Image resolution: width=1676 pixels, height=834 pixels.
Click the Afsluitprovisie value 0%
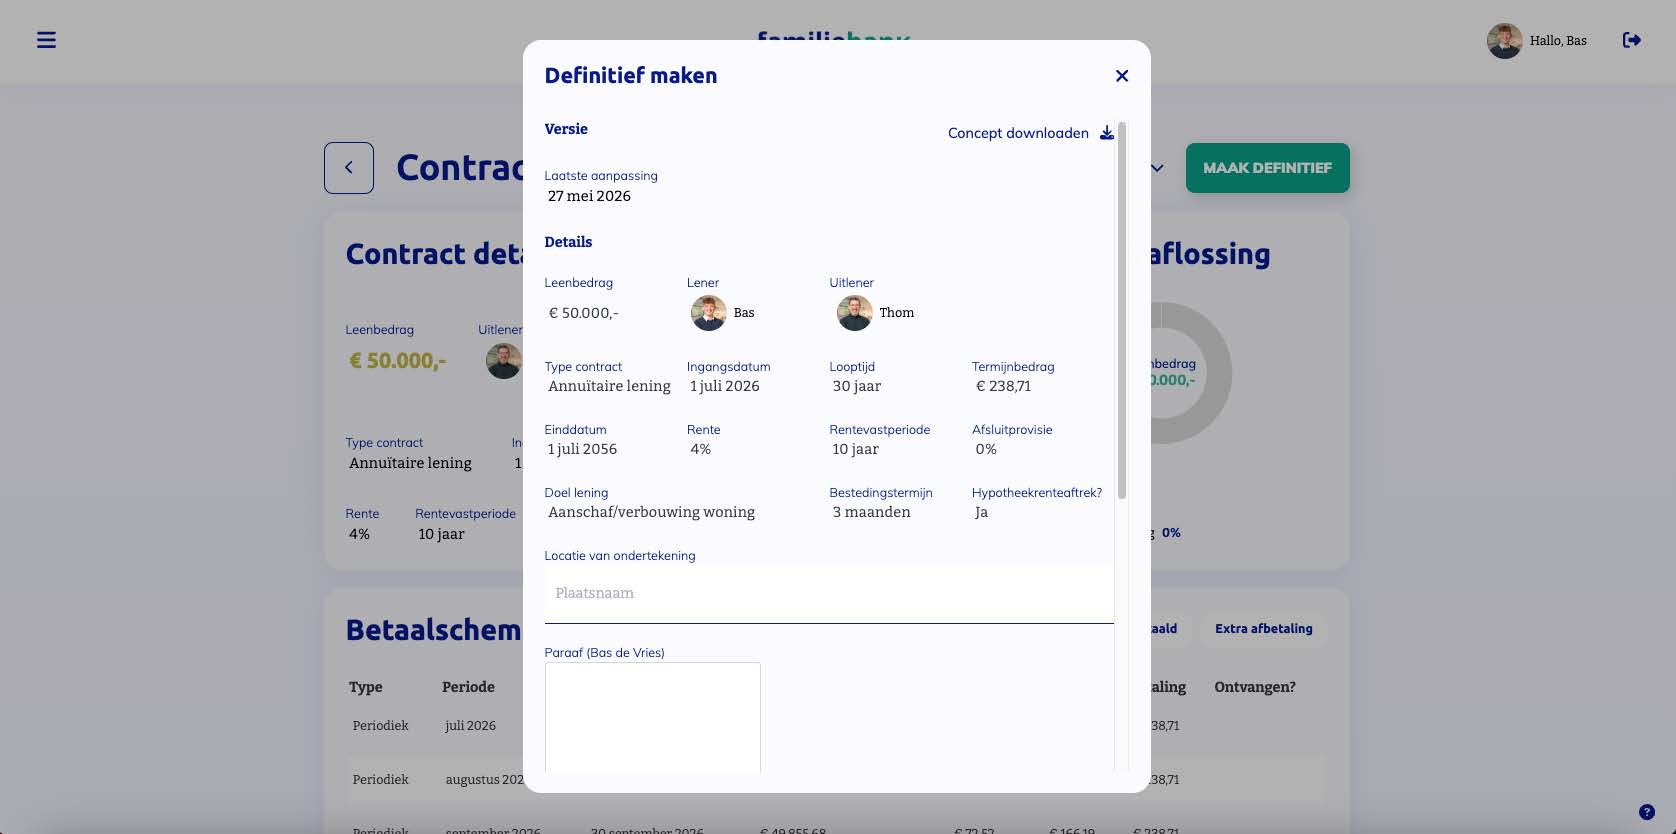click(x=986, y=449)
